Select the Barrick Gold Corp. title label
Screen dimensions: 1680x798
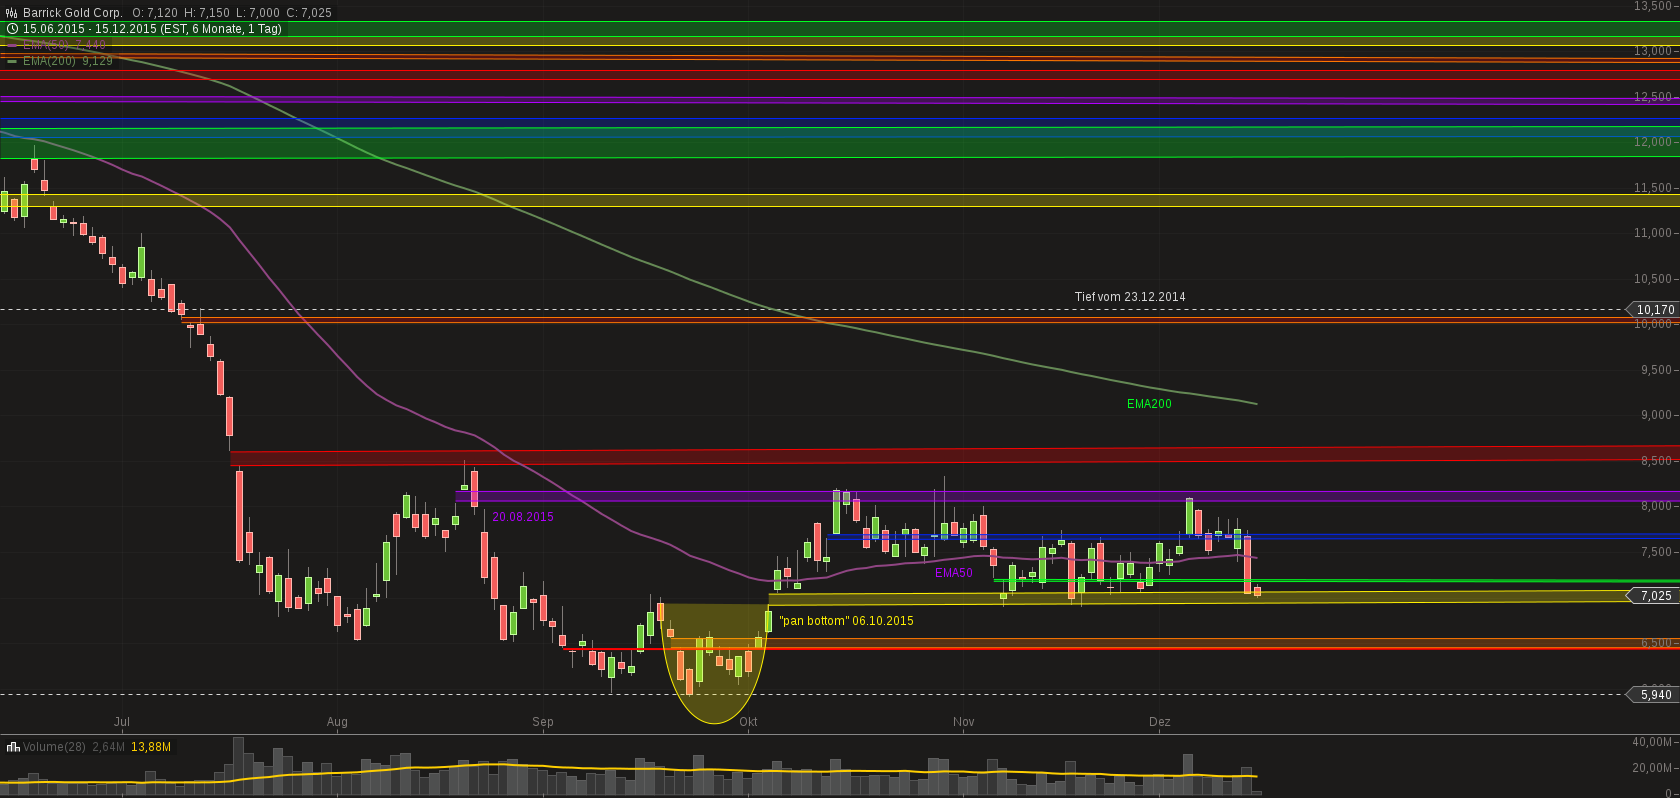point(73,13)
